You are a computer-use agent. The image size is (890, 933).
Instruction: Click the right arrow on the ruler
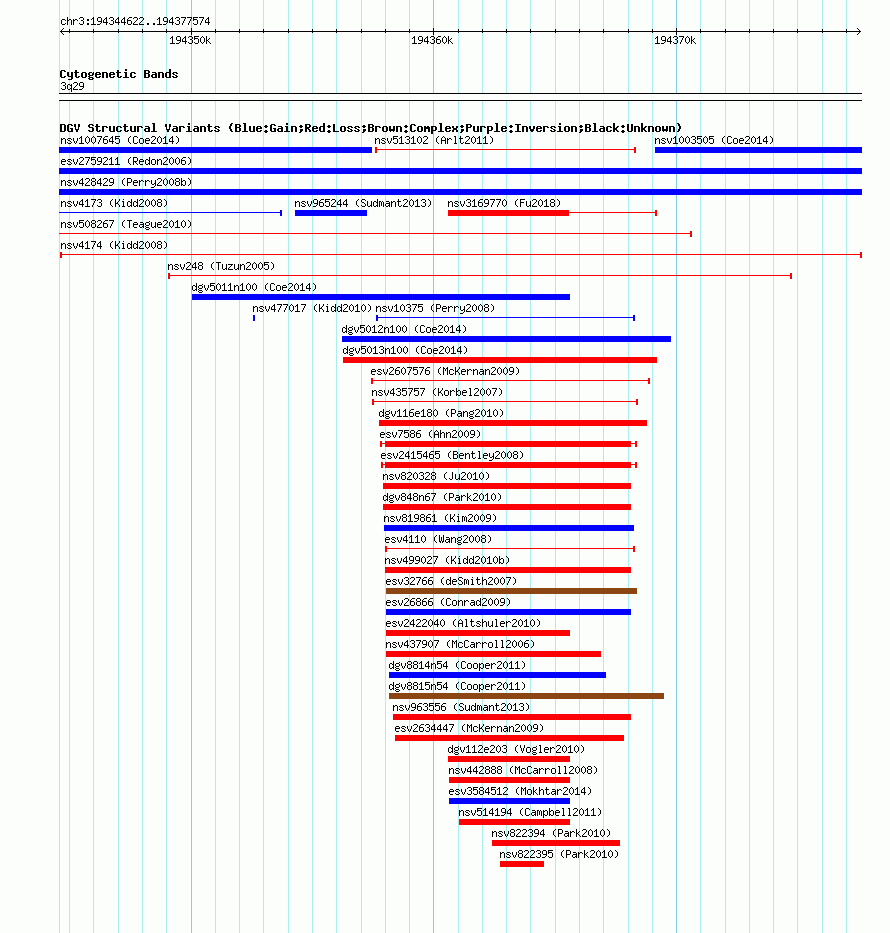pyautogui.click(x=858, y=32)
